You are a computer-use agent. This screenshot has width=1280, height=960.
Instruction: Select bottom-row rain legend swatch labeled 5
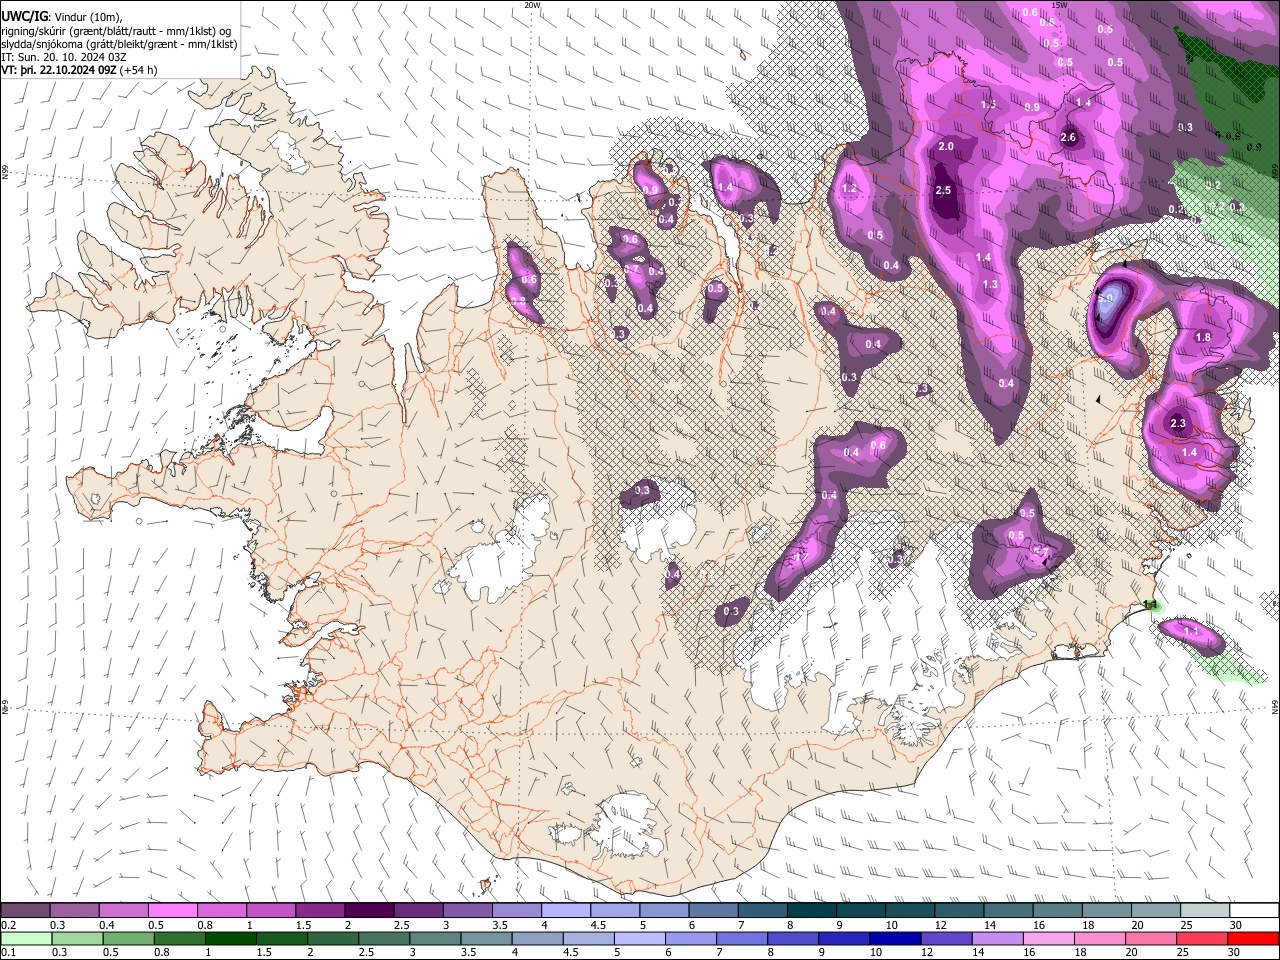click(640, 938)
